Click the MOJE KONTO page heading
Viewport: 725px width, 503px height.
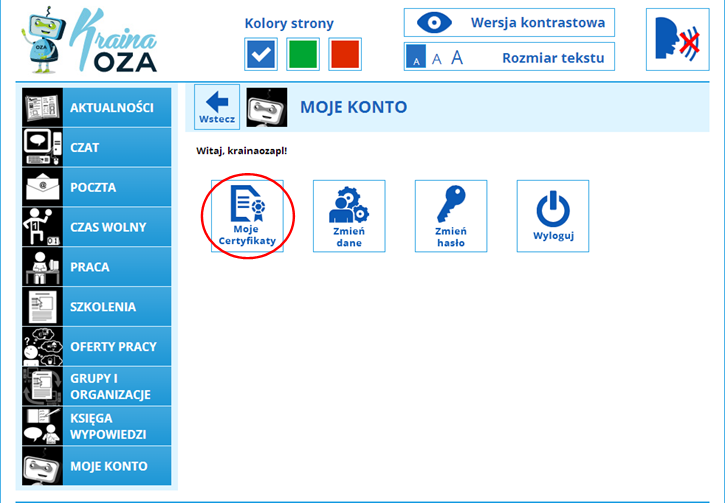(354, 107)
